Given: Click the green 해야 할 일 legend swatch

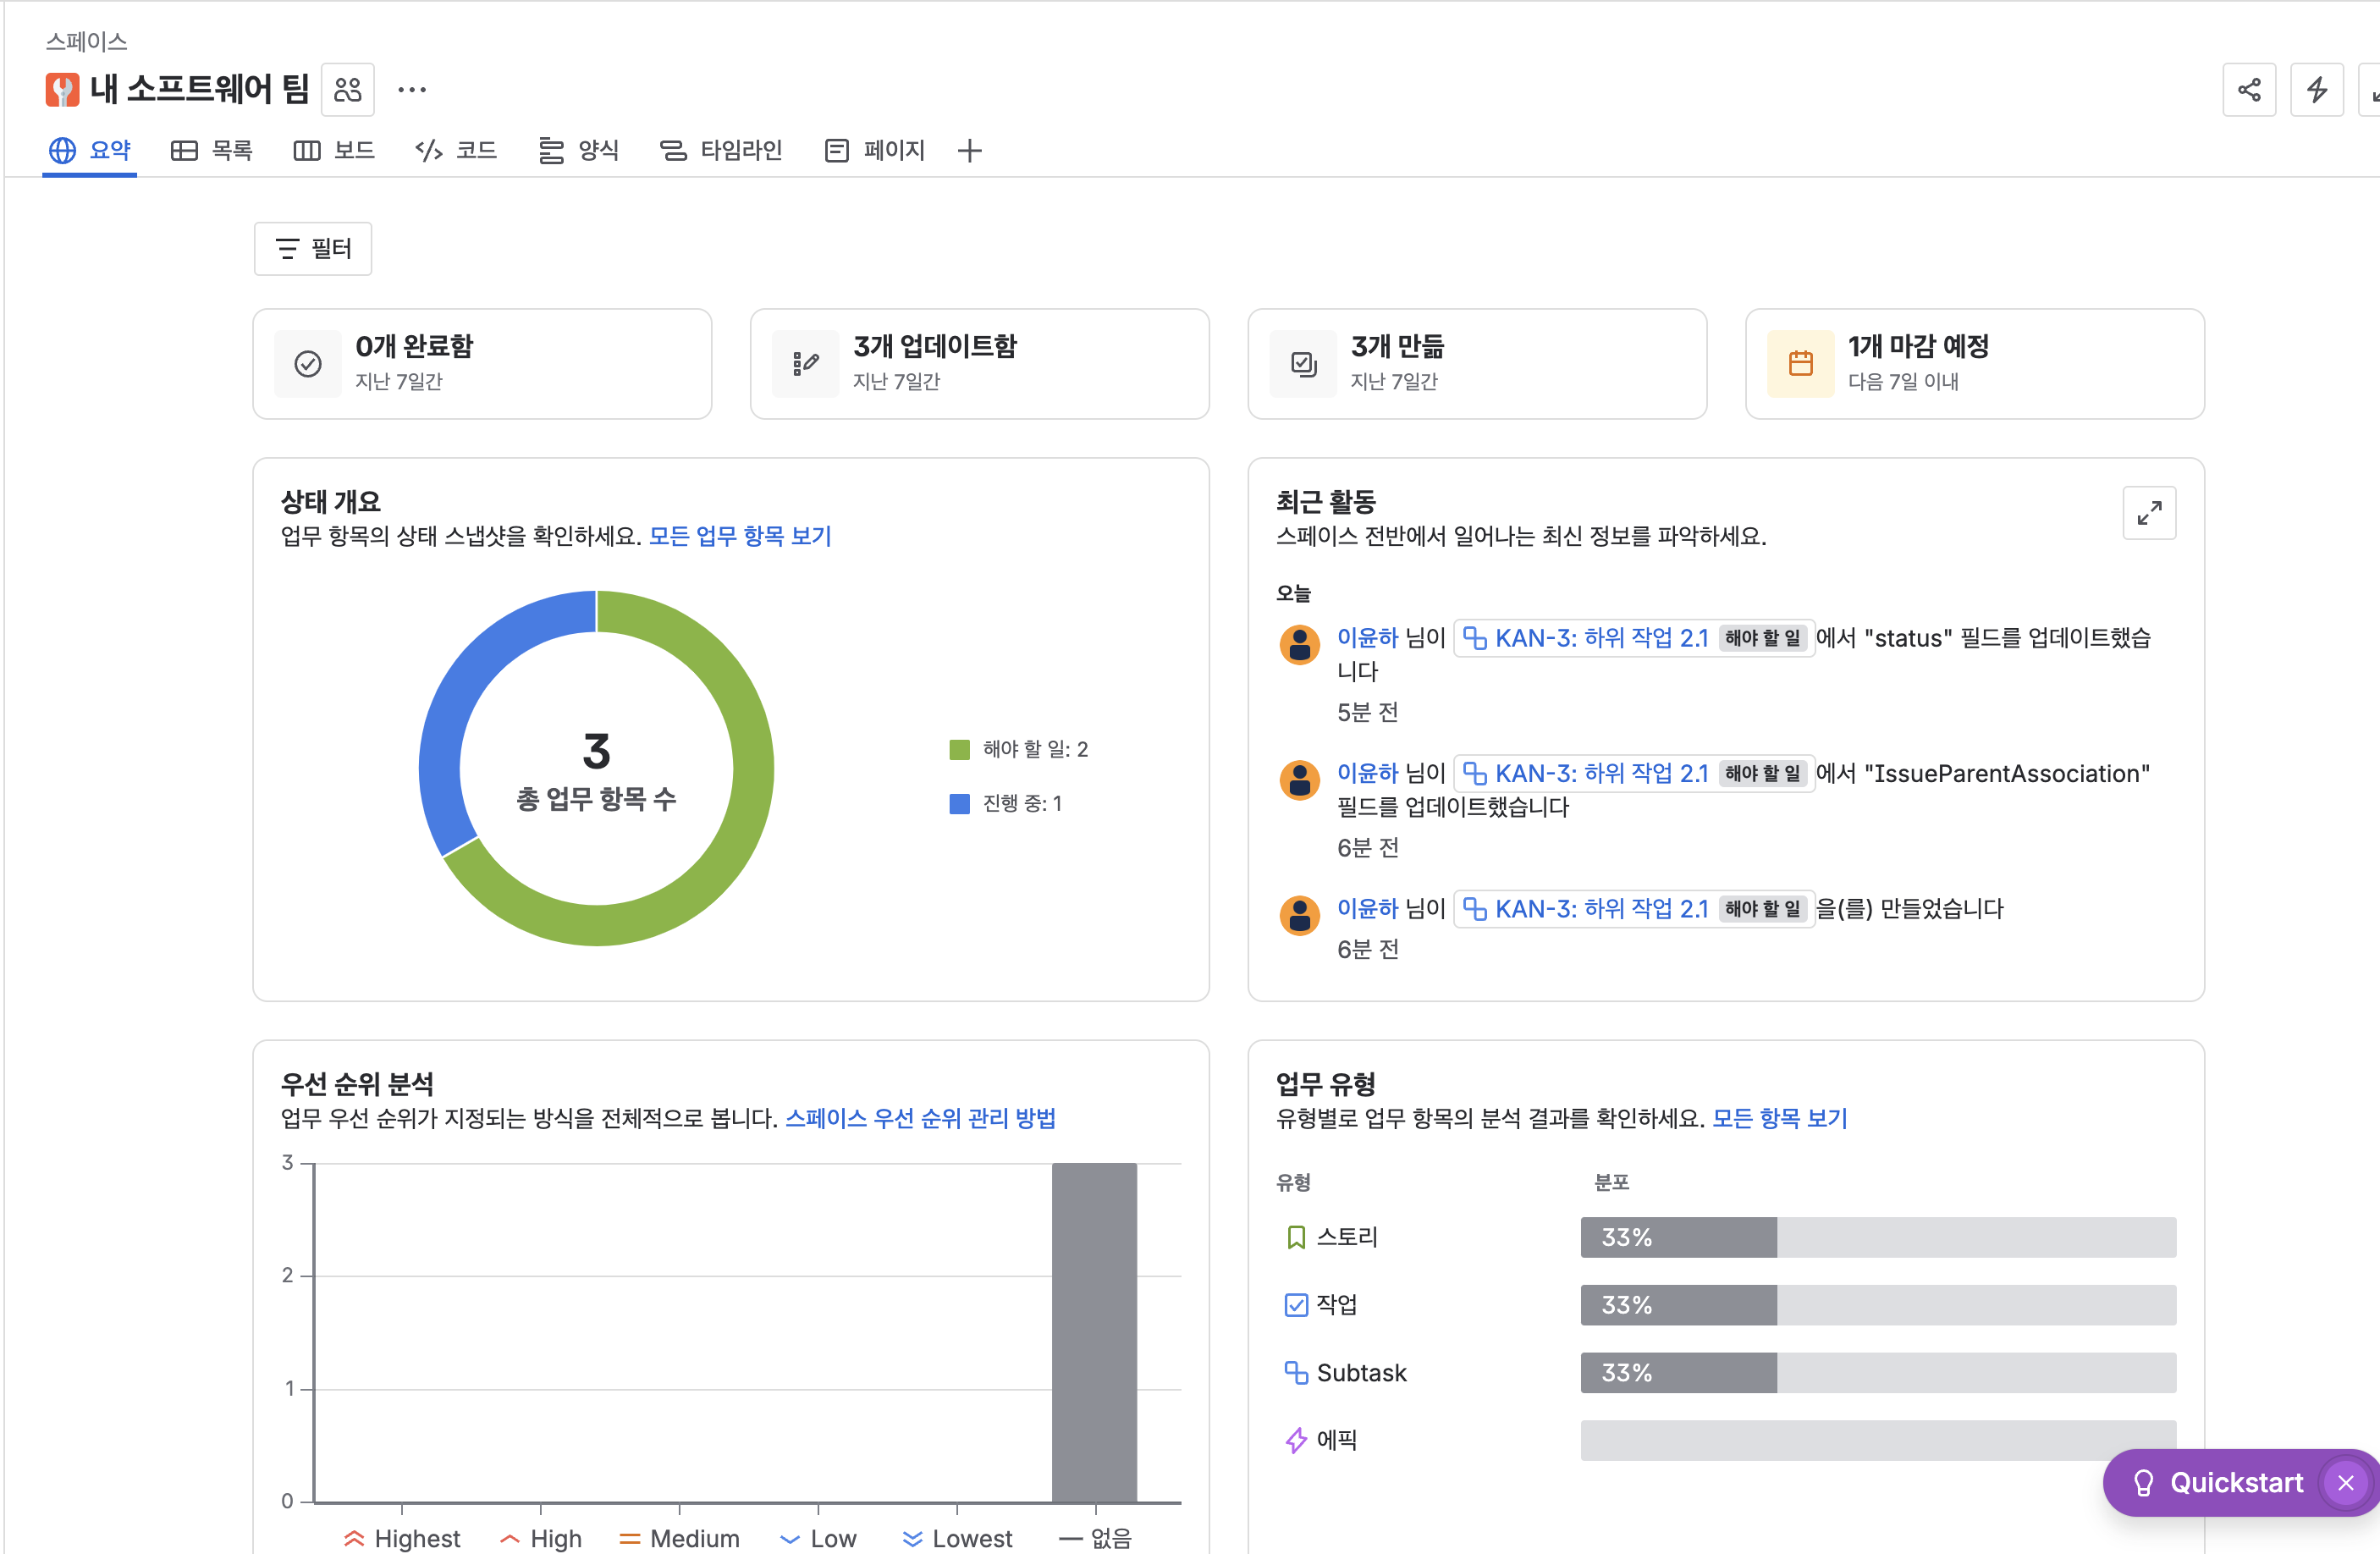Looking at the screenshot, I should [x=959, y=750].
